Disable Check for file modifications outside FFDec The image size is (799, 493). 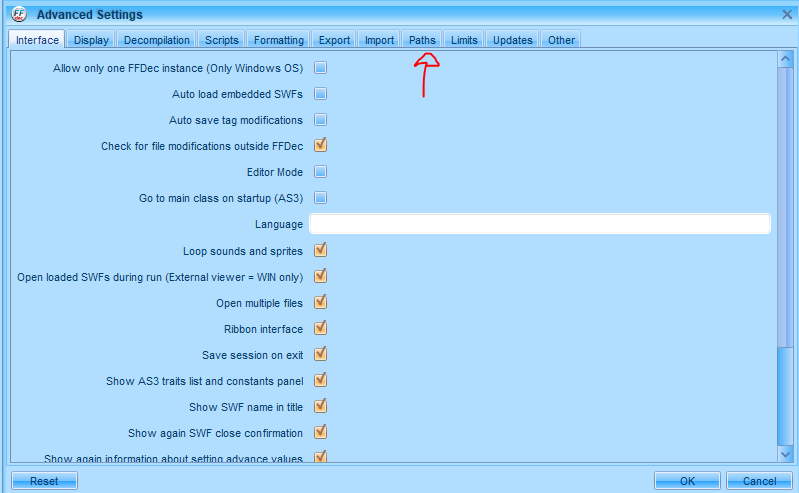(x=321, y=146)
